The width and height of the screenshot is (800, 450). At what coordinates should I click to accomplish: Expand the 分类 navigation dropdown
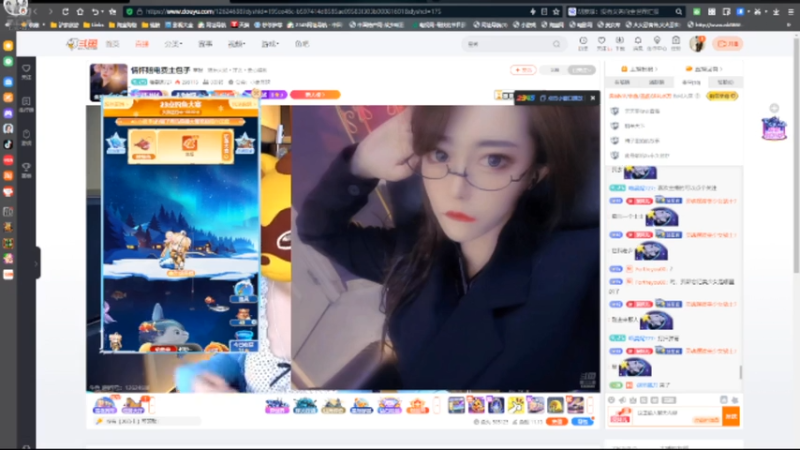[173, 44]
